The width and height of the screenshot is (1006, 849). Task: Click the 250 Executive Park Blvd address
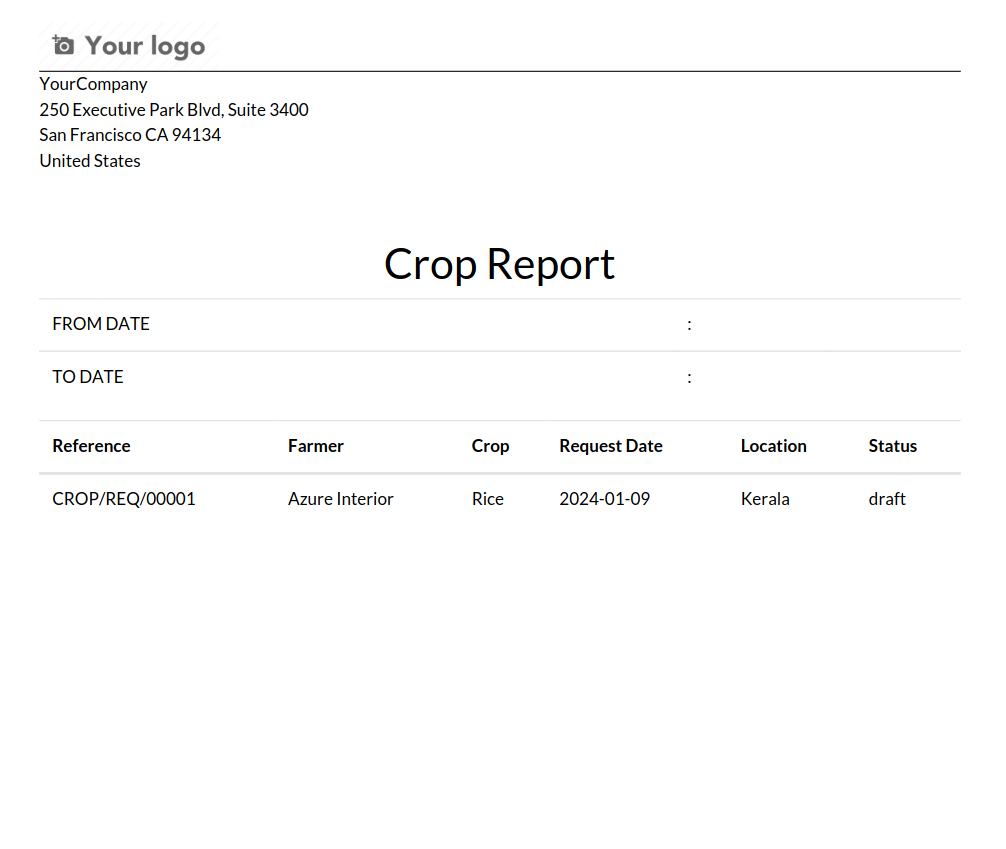click(x=174, y=110)
